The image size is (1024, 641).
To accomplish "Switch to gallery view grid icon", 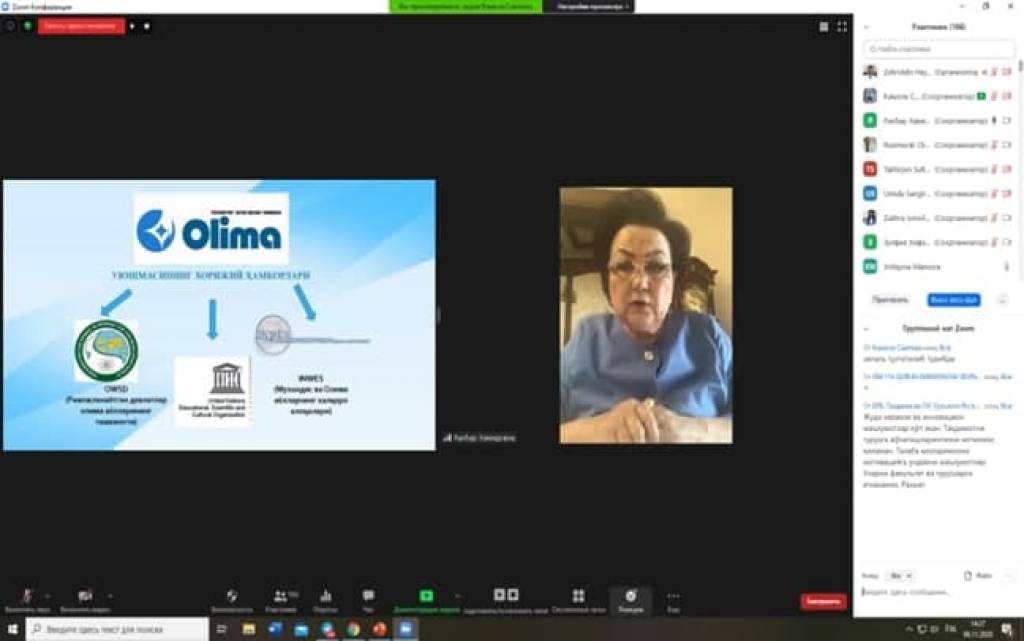I will [824, 26].
